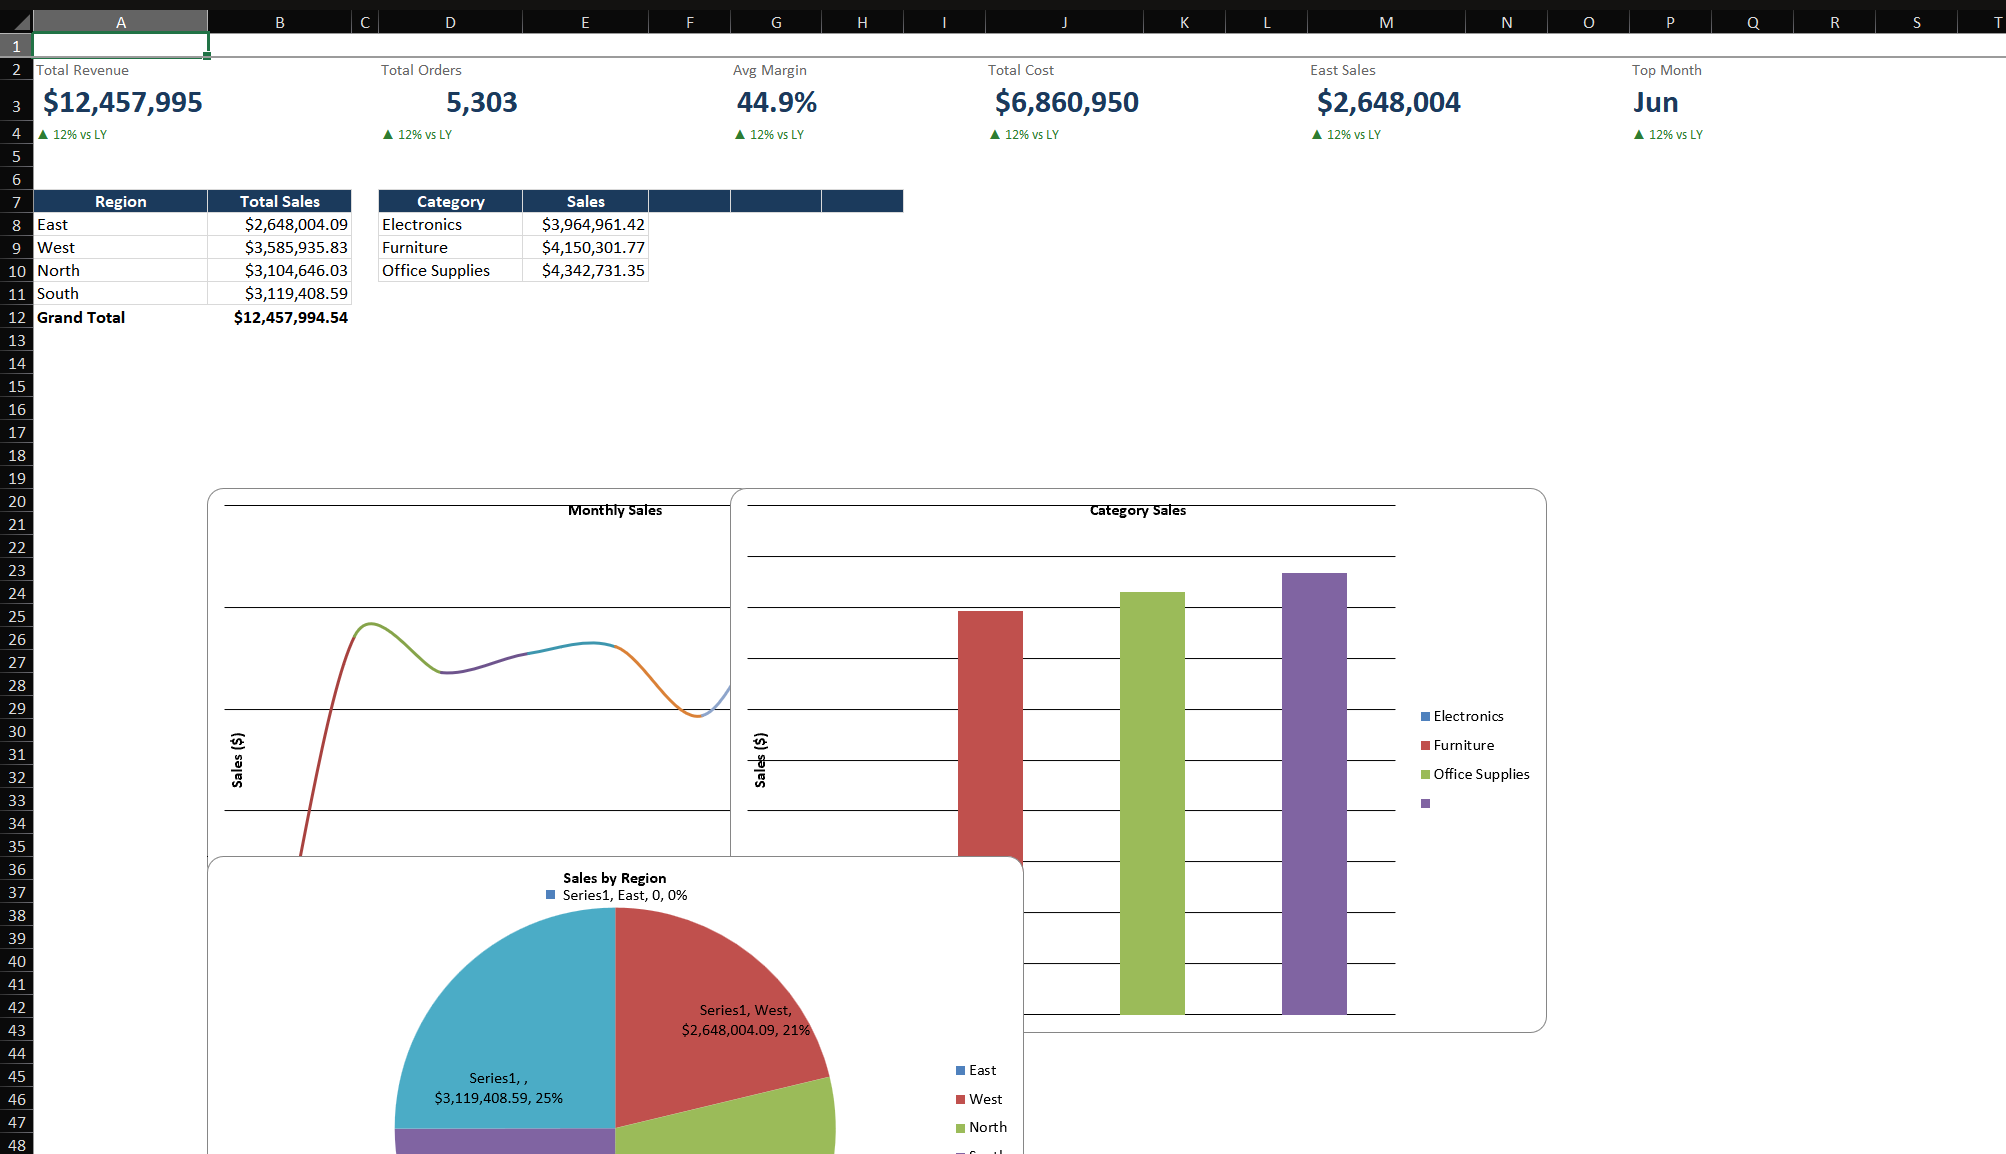
Task: Select the $12,457,994.54 grand total cell
Action: [x=280, y=317]
